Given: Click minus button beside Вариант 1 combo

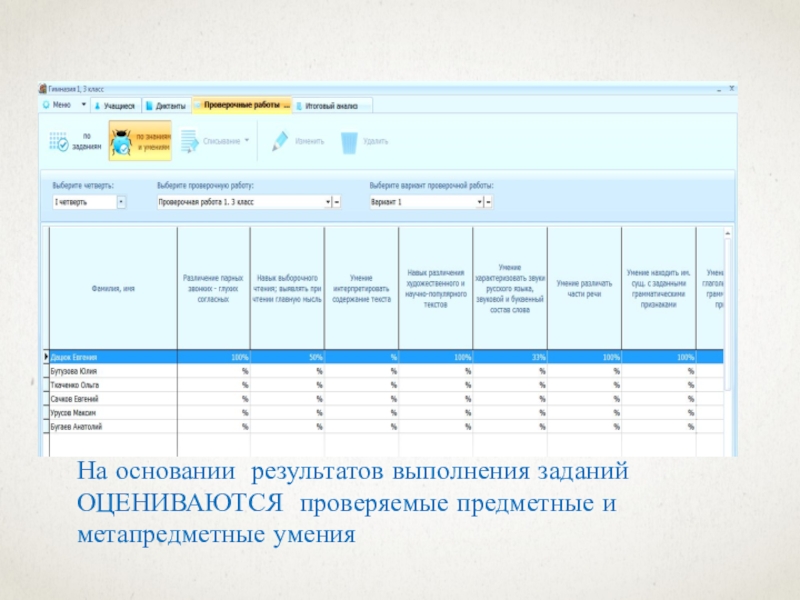Looking at the screenshot, I should (488, 202).
